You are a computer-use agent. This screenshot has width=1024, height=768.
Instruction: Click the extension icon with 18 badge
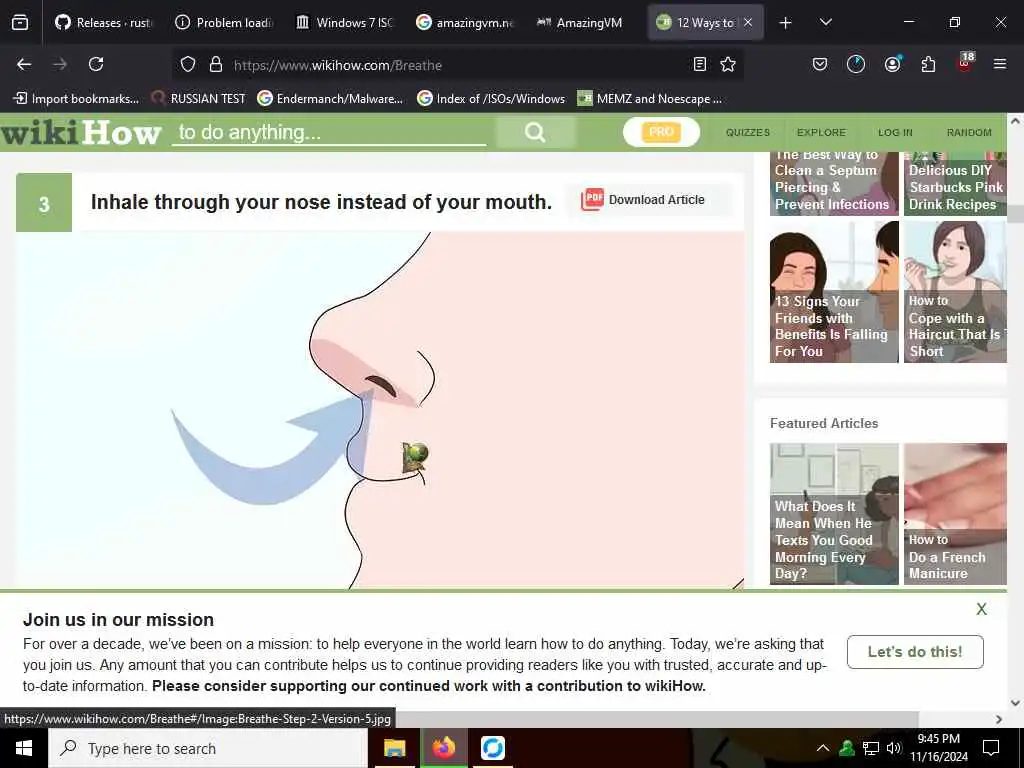click(x=965, y=63)
